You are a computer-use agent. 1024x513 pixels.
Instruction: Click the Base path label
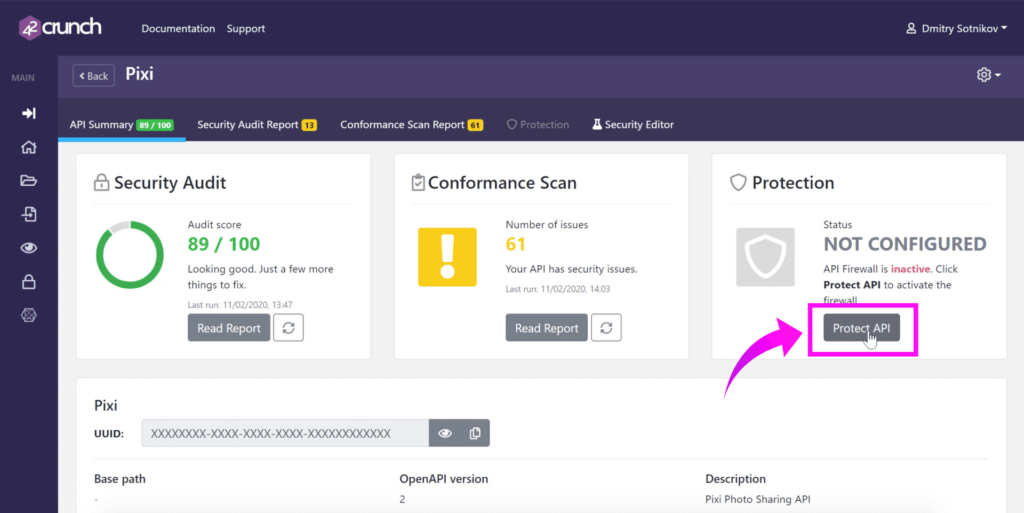[x=120, y=479]
